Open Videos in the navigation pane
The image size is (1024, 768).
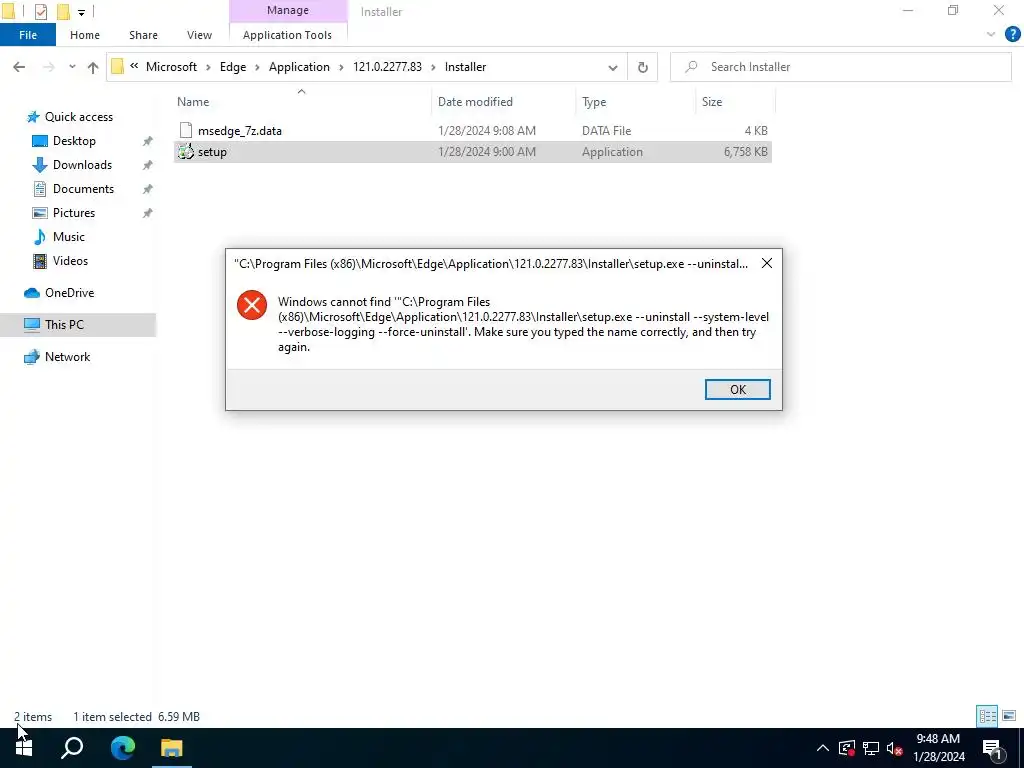tap(70, 261)
